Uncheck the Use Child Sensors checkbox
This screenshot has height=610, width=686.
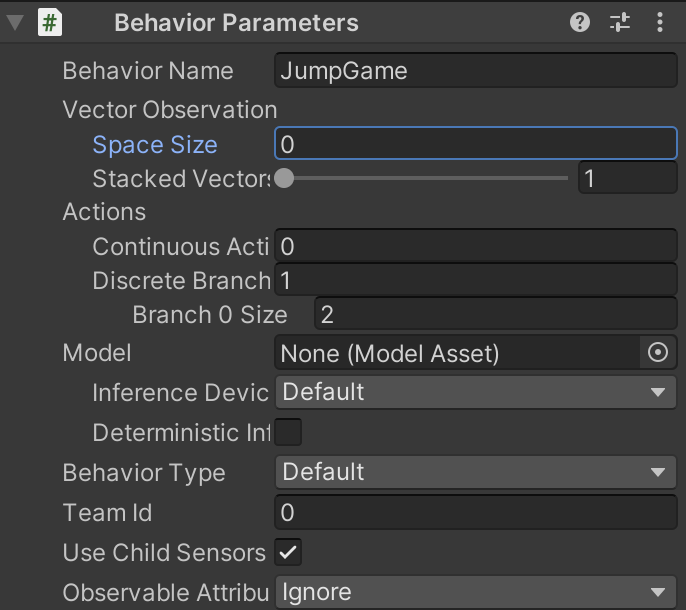pos(288,552)
